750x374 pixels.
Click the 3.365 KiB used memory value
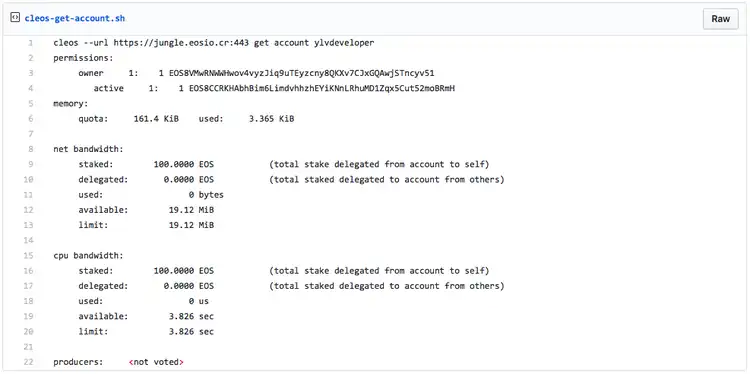272,119
